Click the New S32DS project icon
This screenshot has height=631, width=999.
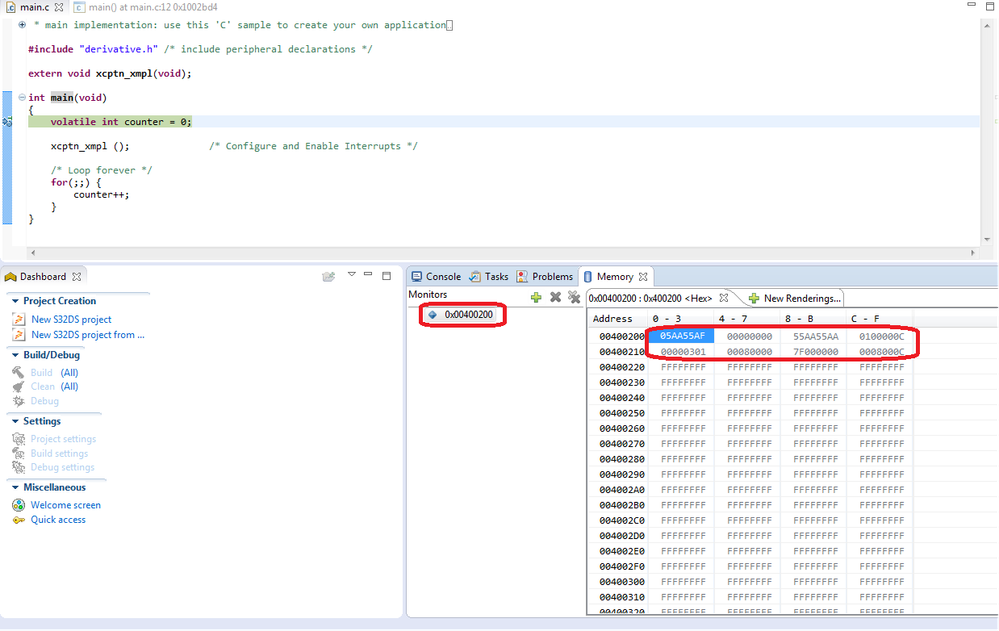18,319
